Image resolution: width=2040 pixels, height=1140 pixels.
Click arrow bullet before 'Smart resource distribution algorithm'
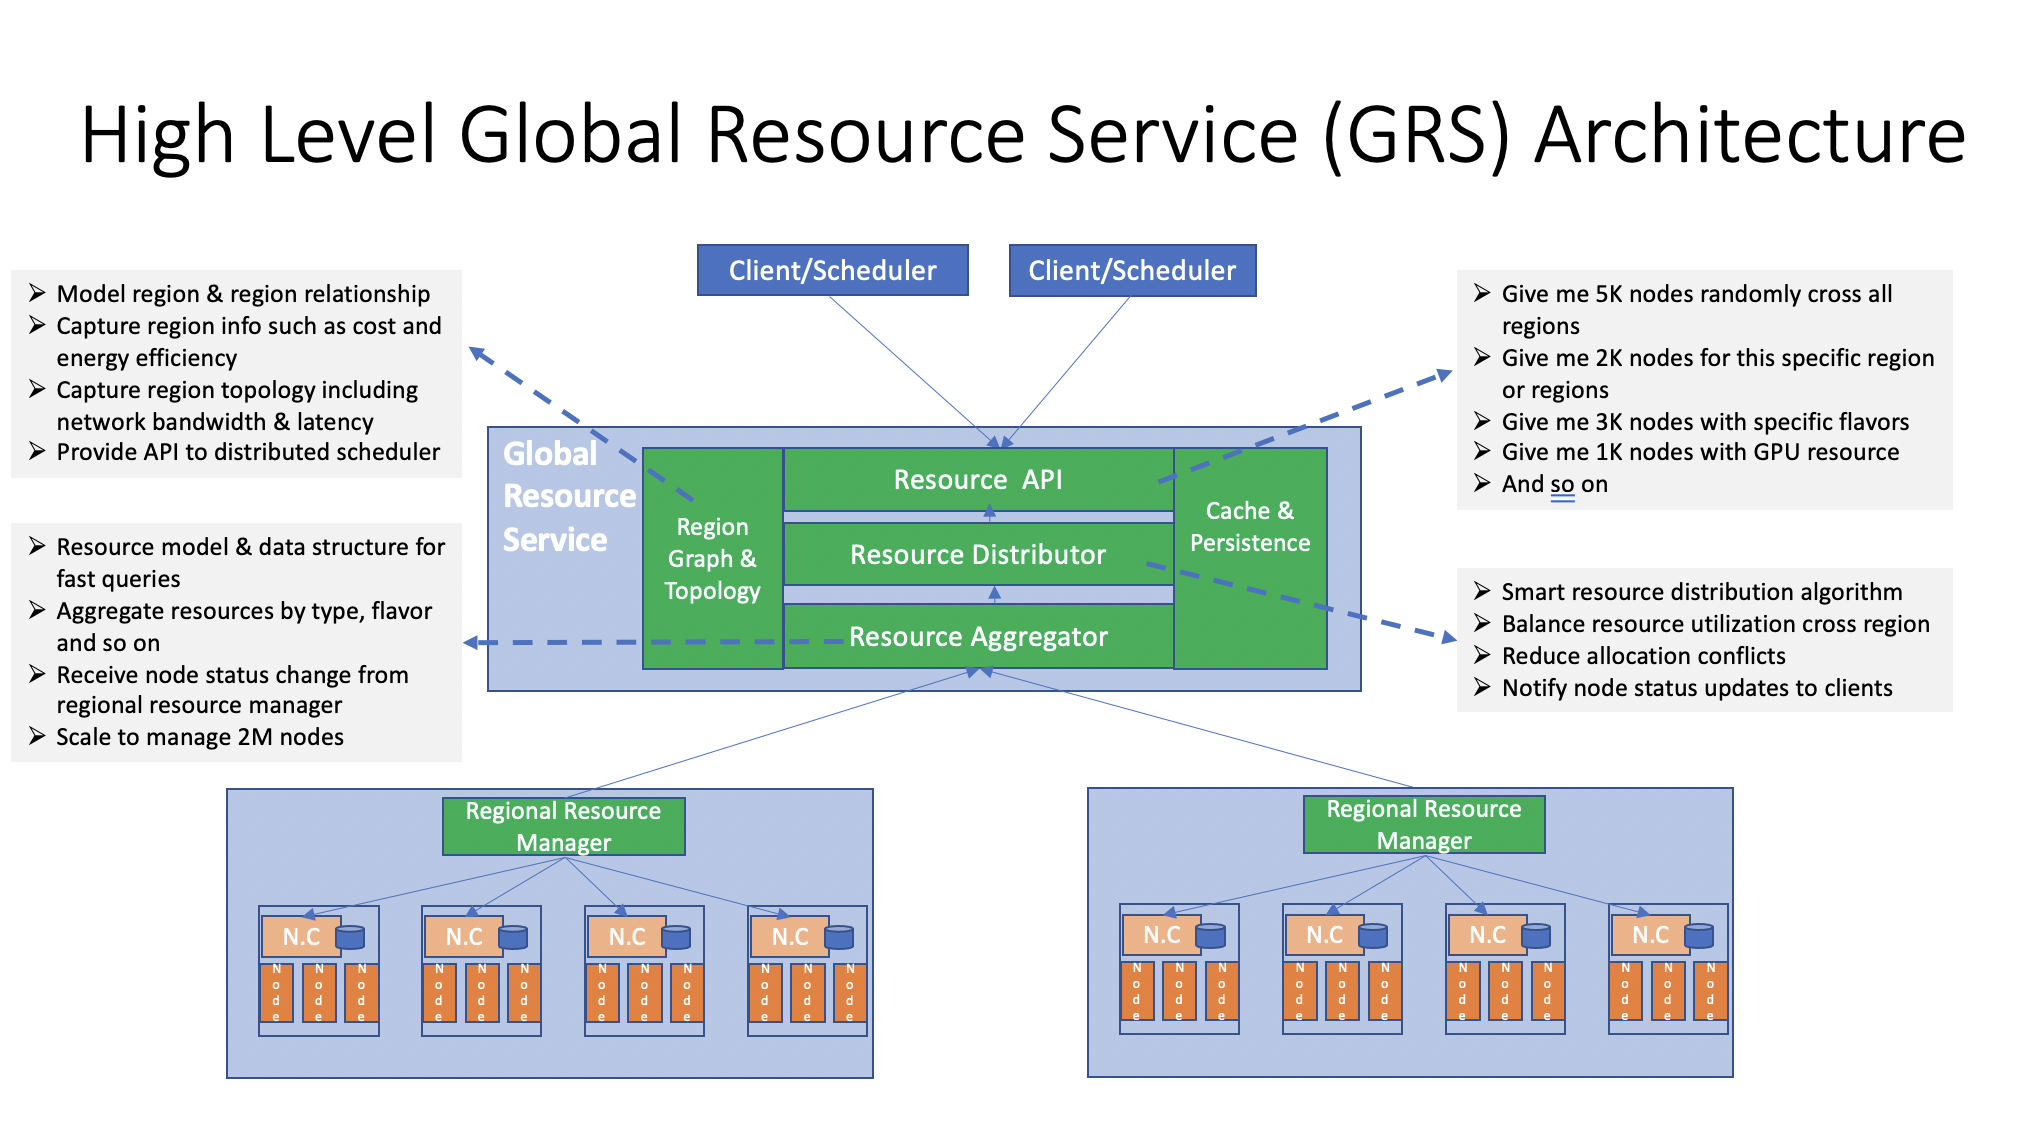coord(1482,591)
